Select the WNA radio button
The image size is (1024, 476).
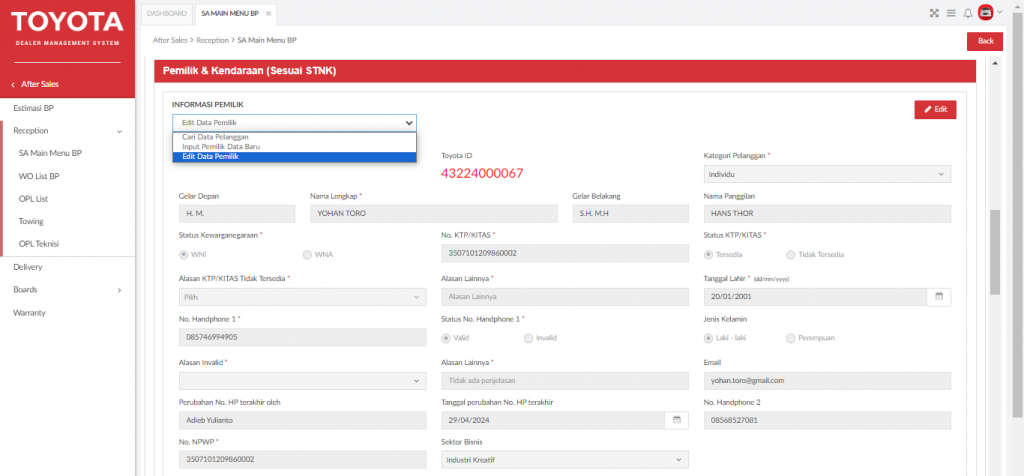click(307, 255)
